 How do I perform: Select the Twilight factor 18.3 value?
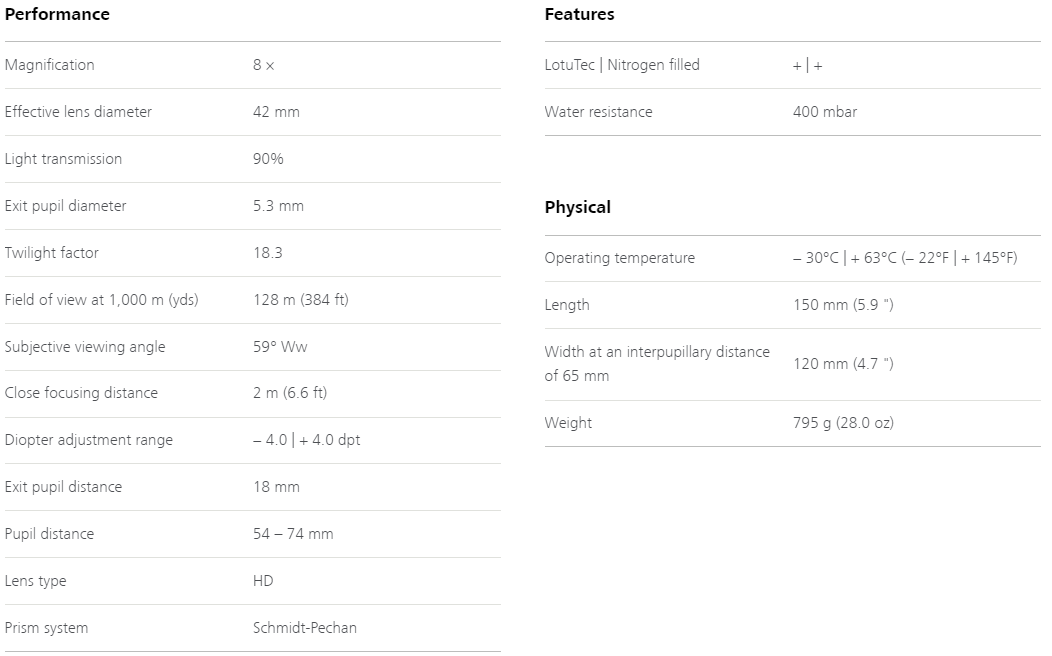click(x=268, y=253)
